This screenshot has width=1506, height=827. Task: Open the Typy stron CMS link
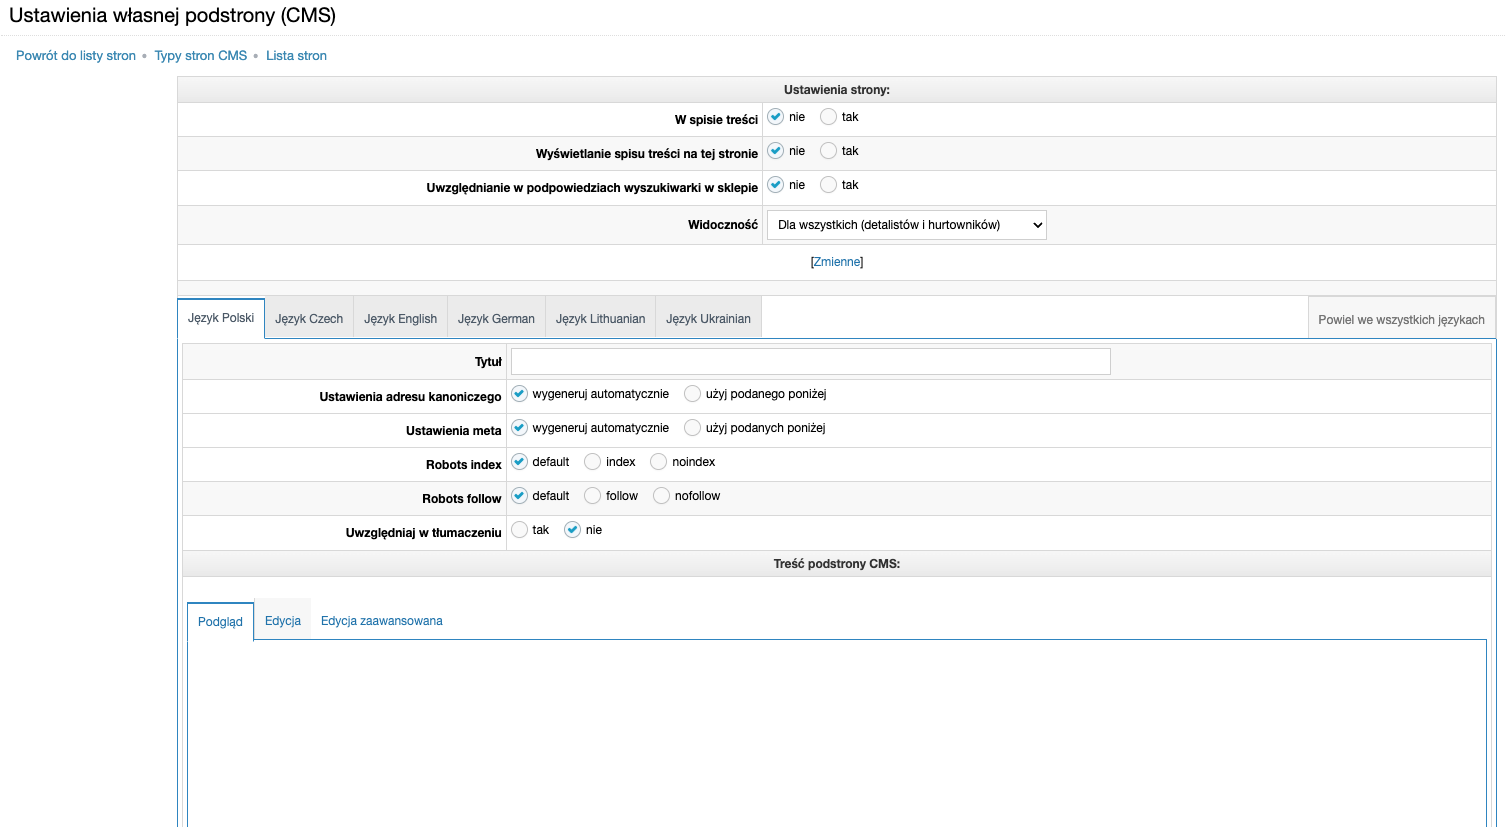(x=200, y=55)
